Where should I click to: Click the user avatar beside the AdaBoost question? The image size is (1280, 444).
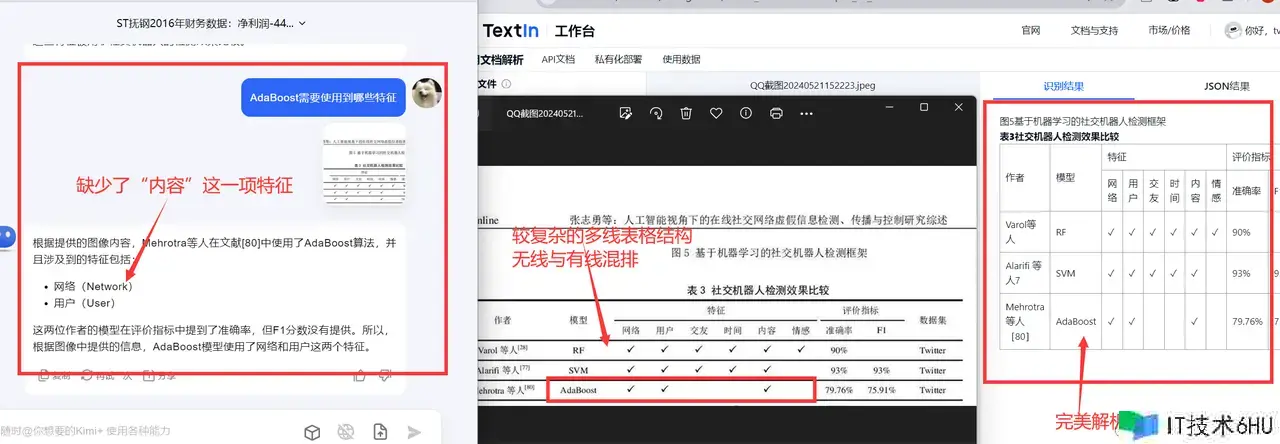(x=427, y=94)
